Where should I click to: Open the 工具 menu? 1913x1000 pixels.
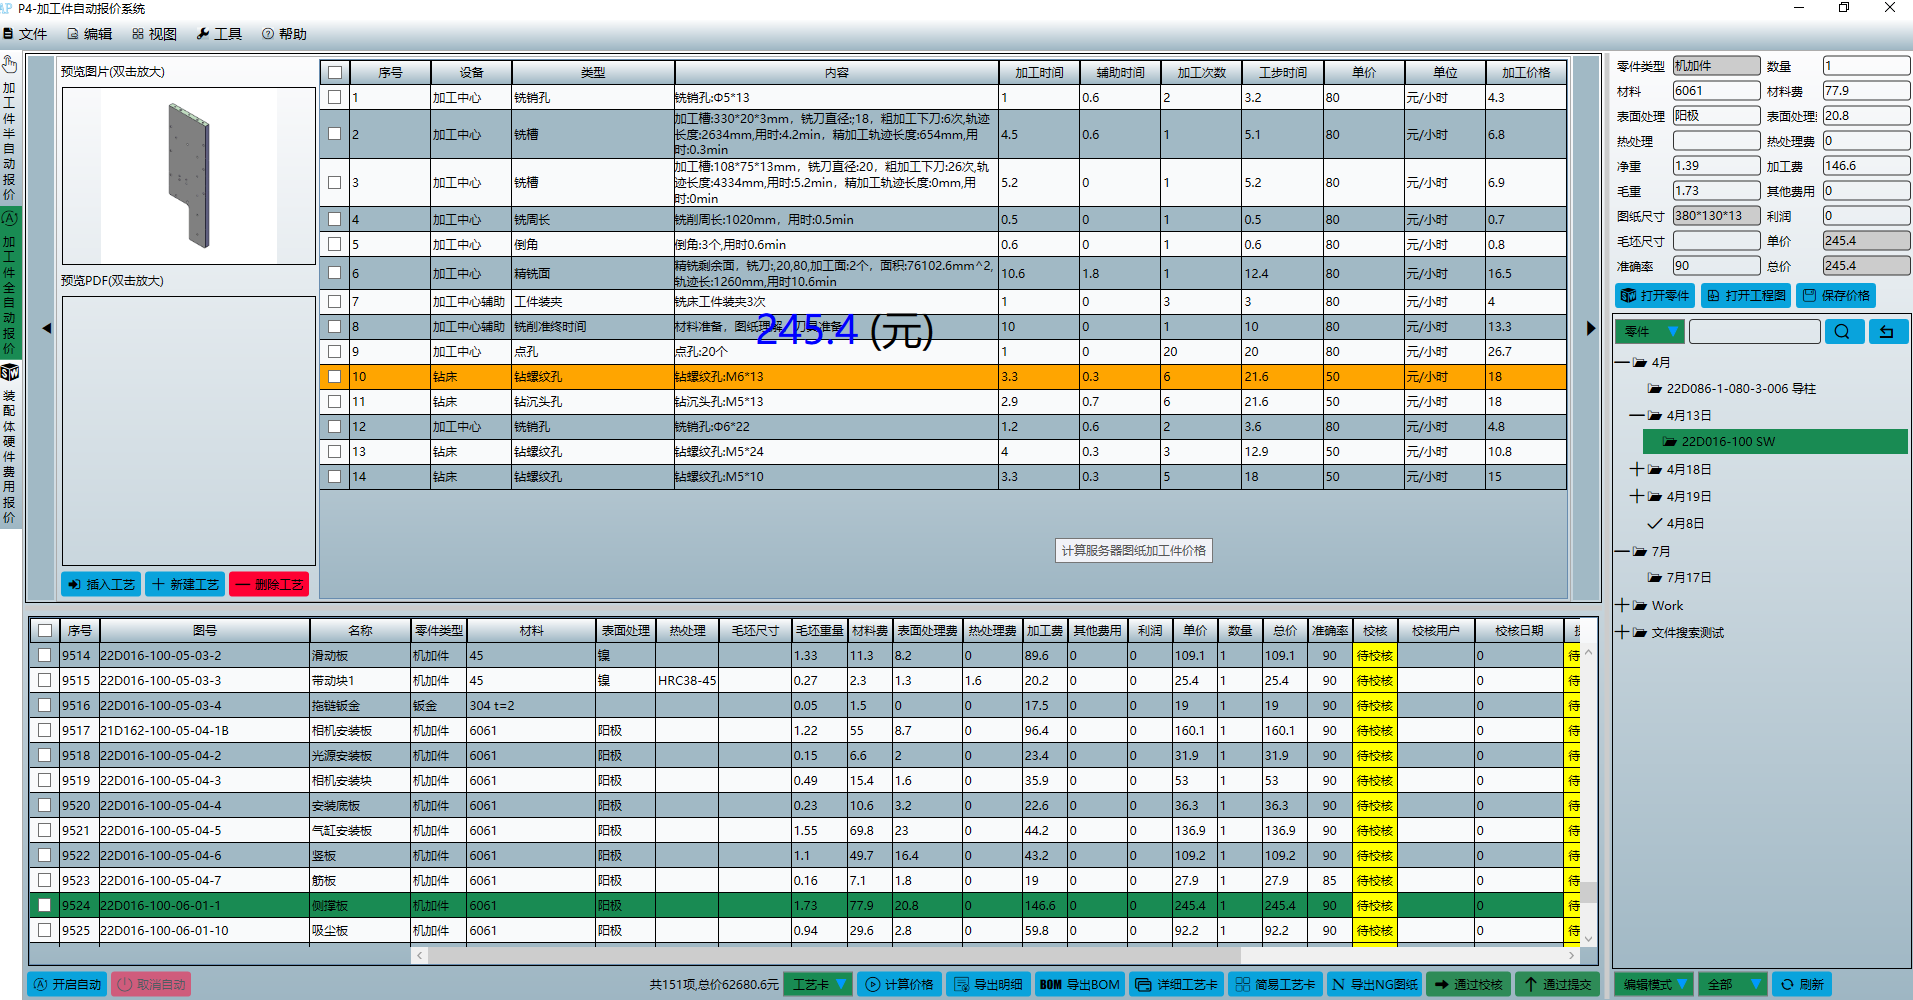coord(219,34)
